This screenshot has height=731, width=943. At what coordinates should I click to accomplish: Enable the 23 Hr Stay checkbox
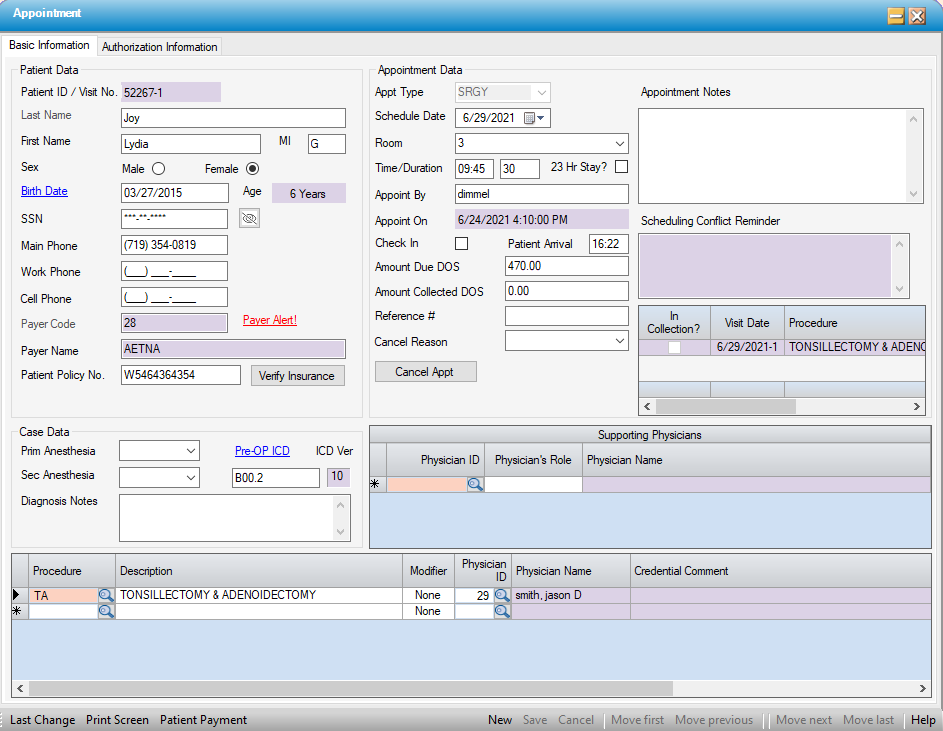(x=621, y=167)
